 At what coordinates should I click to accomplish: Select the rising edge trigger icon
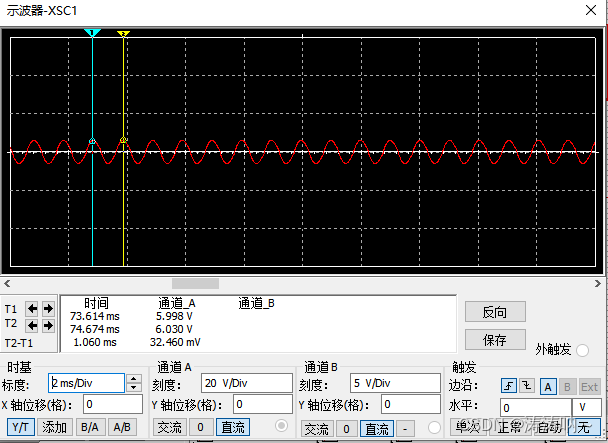pyautogui.click(x=509, y=386)
